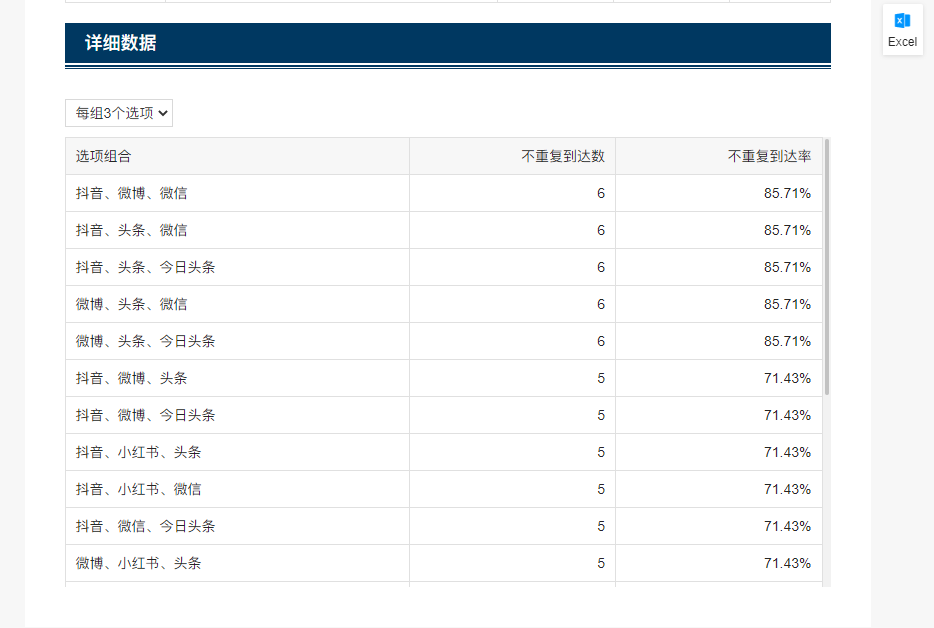Image resolution: width=934 pixels, height=628 pixels.
Task: Click the 不重复到达率 column header
Action: click(x=718, y=156)
